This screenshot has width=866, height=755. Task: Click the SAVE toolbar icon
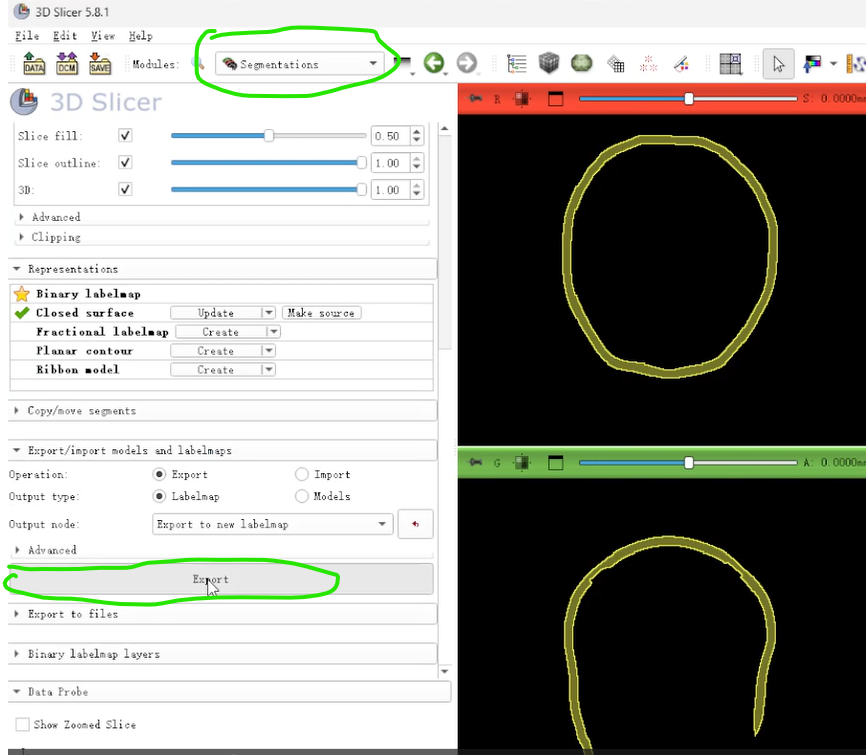point(100,64)
